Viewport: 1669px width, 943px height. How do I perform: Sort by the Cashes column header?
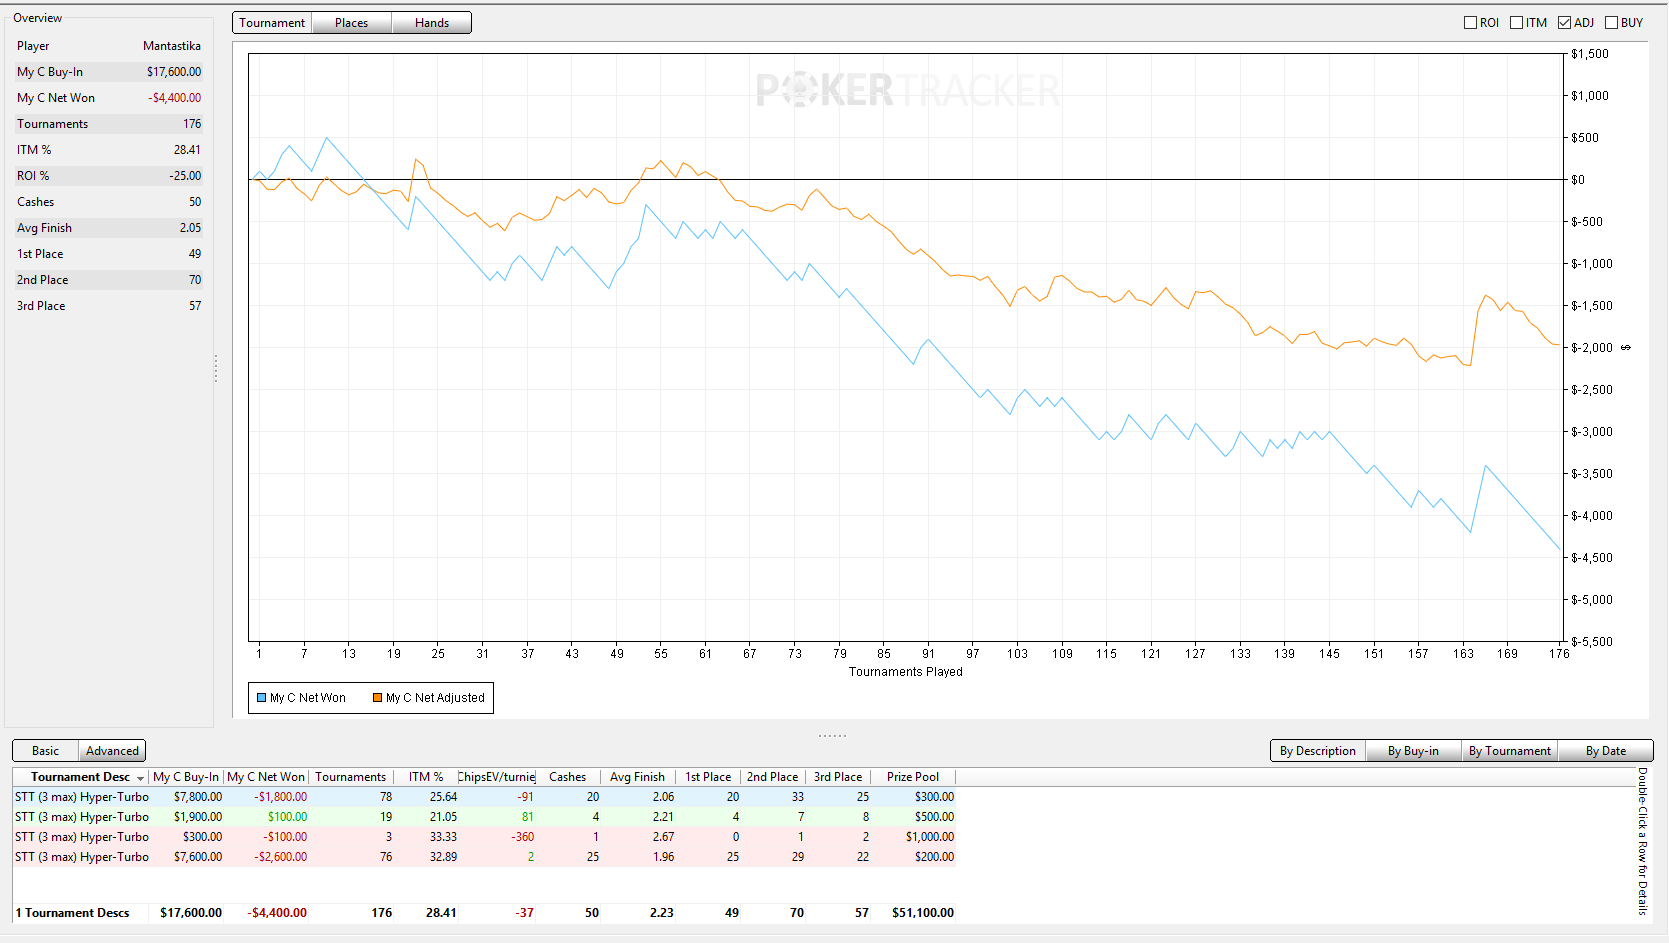(x=568, y=777)
